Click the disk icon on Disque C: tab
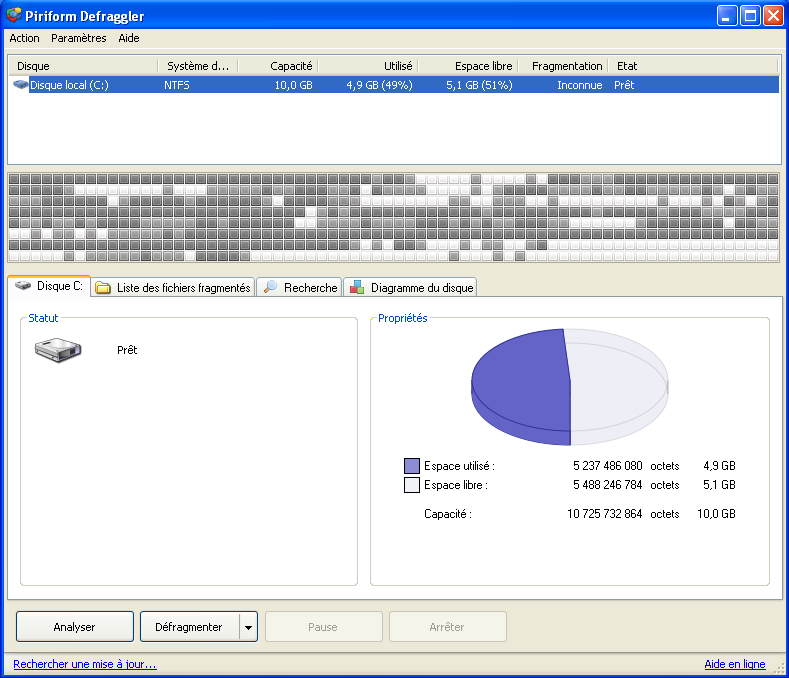 coord(23,286)
